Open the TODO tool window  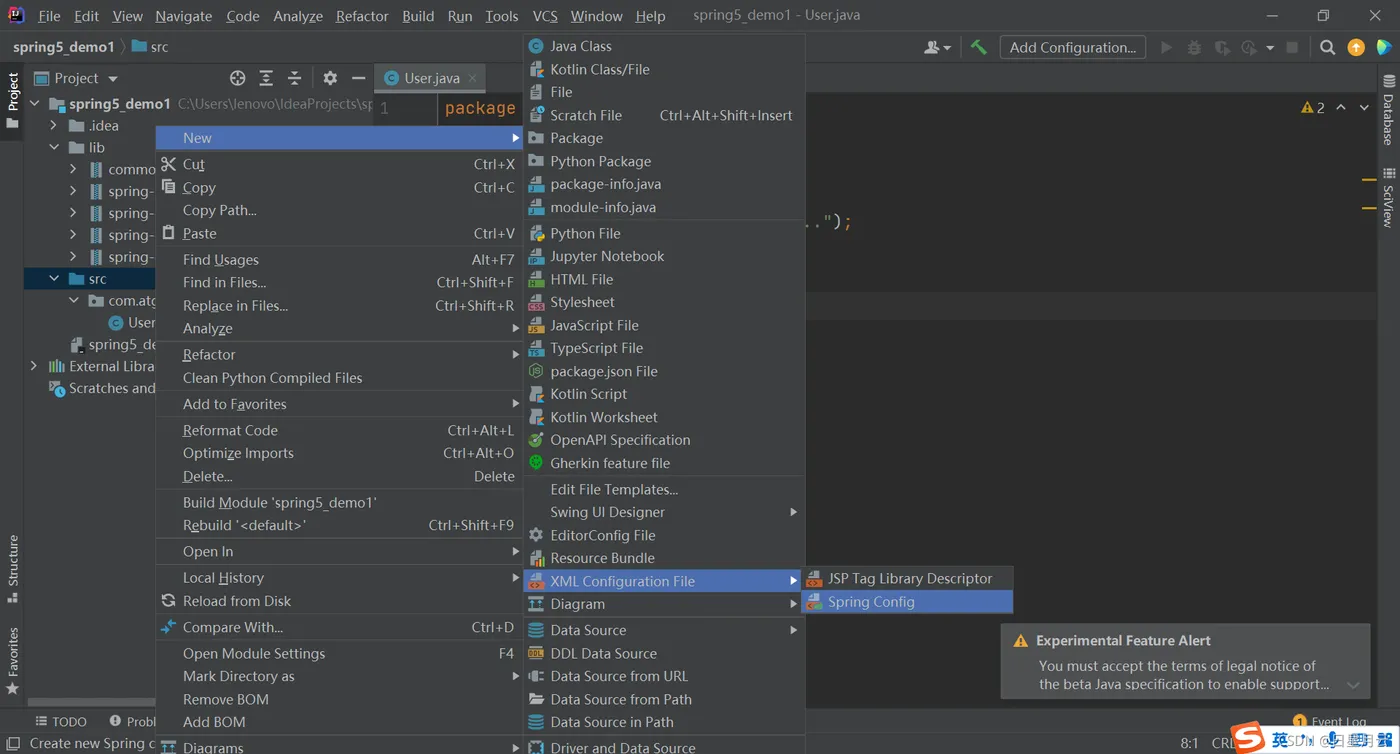61,721
